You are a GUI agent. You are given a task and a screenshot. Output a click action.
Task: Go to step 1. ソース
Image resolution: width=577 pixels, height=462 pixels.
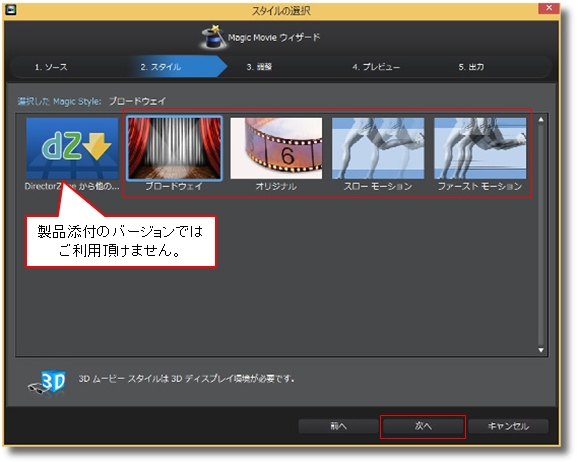(51, 67)
